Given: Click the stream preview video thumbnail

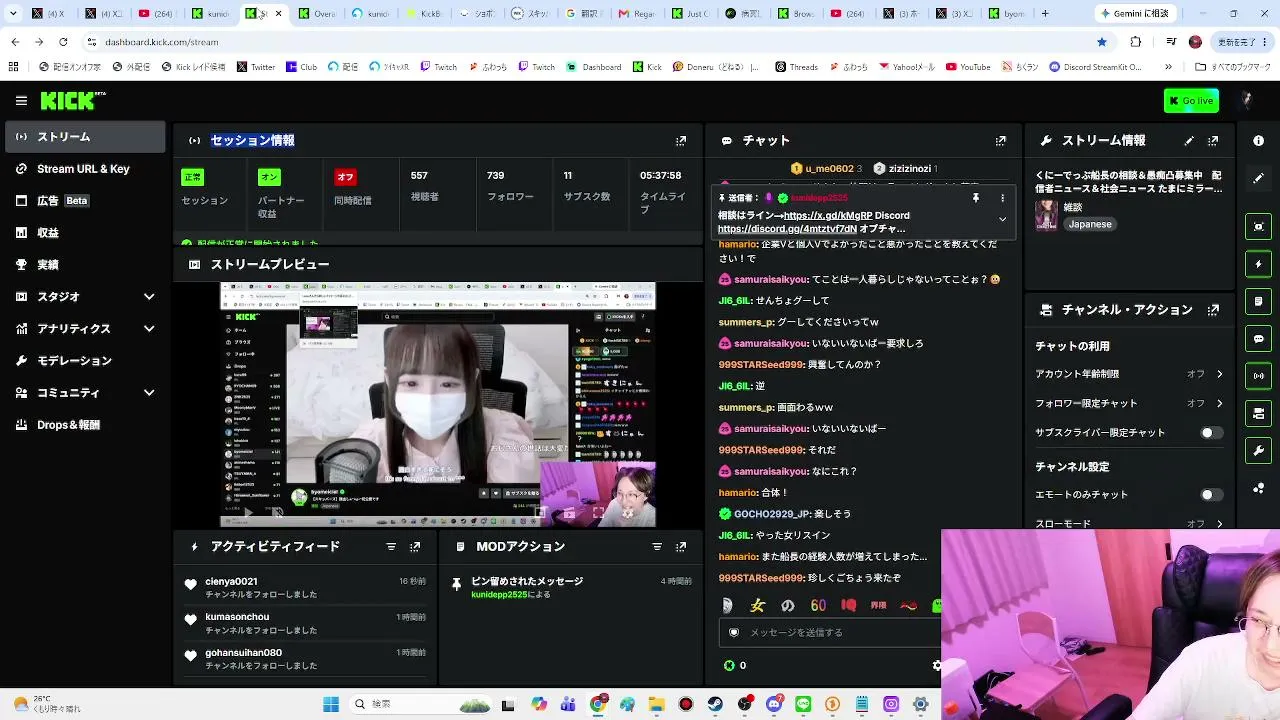Looking at the screenshot, I should coord(438,404).
